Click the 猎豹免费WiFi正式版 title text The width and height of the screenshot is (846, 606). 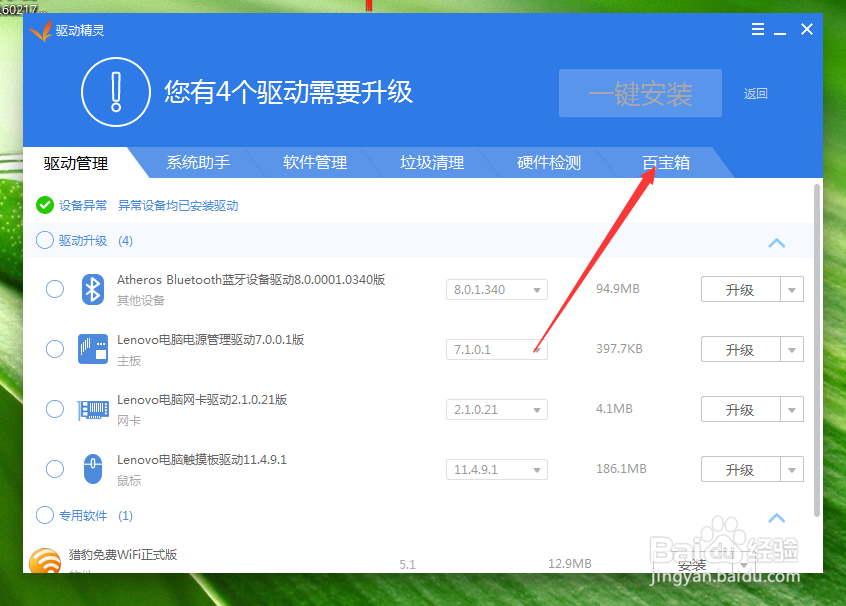pos(122,554)
